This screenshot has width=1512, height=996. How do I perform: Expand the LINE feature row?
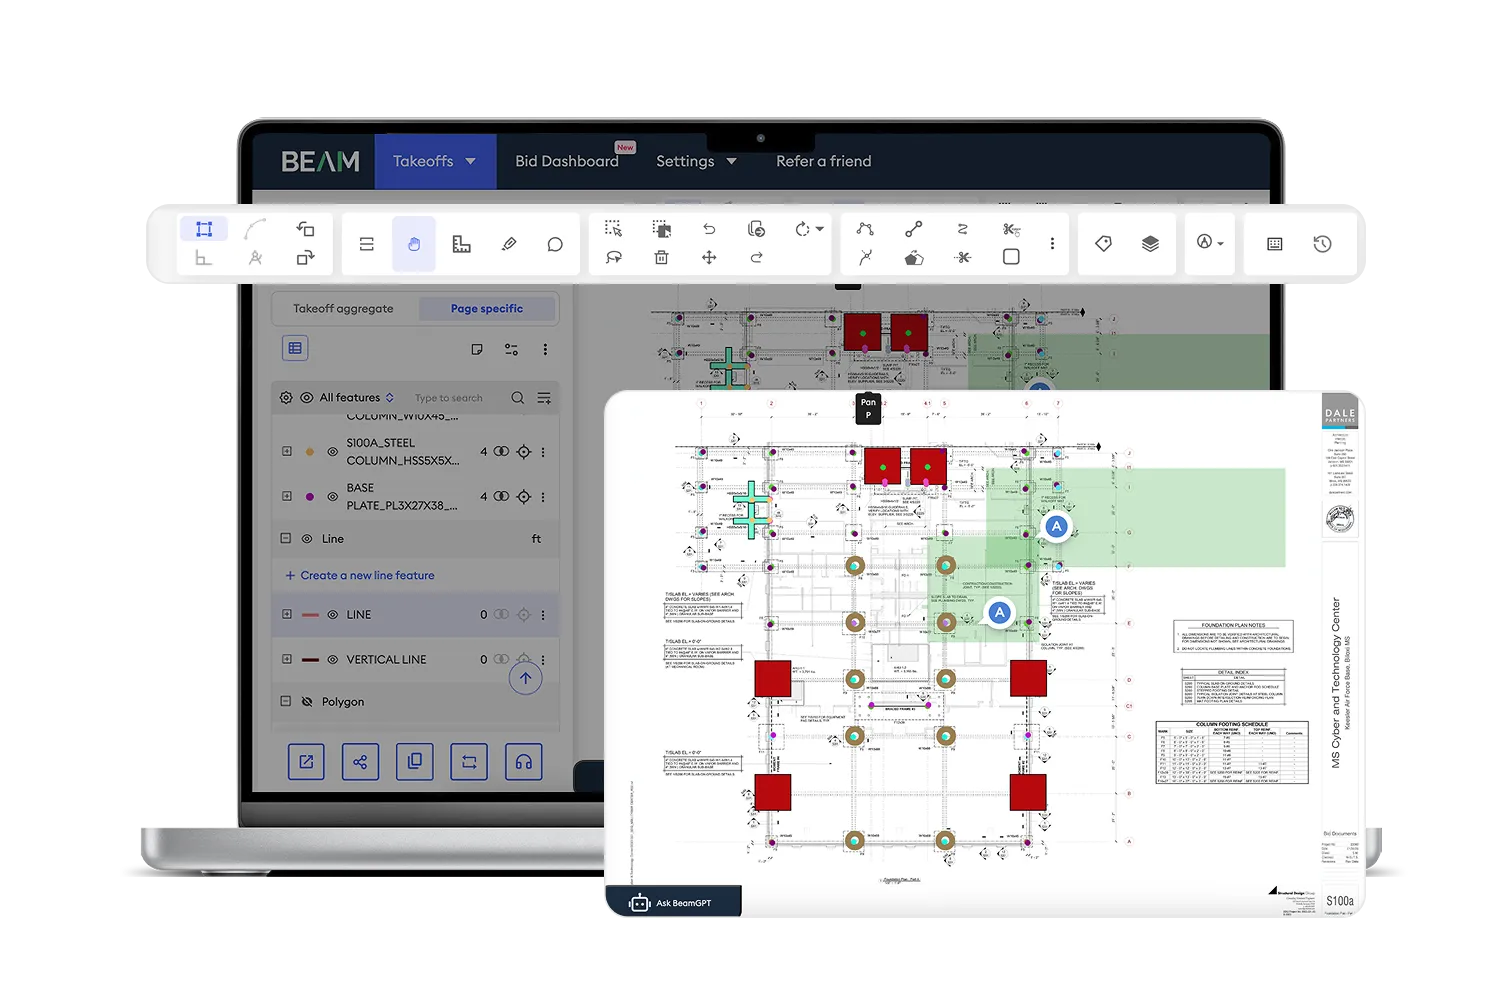pos(287,614)
